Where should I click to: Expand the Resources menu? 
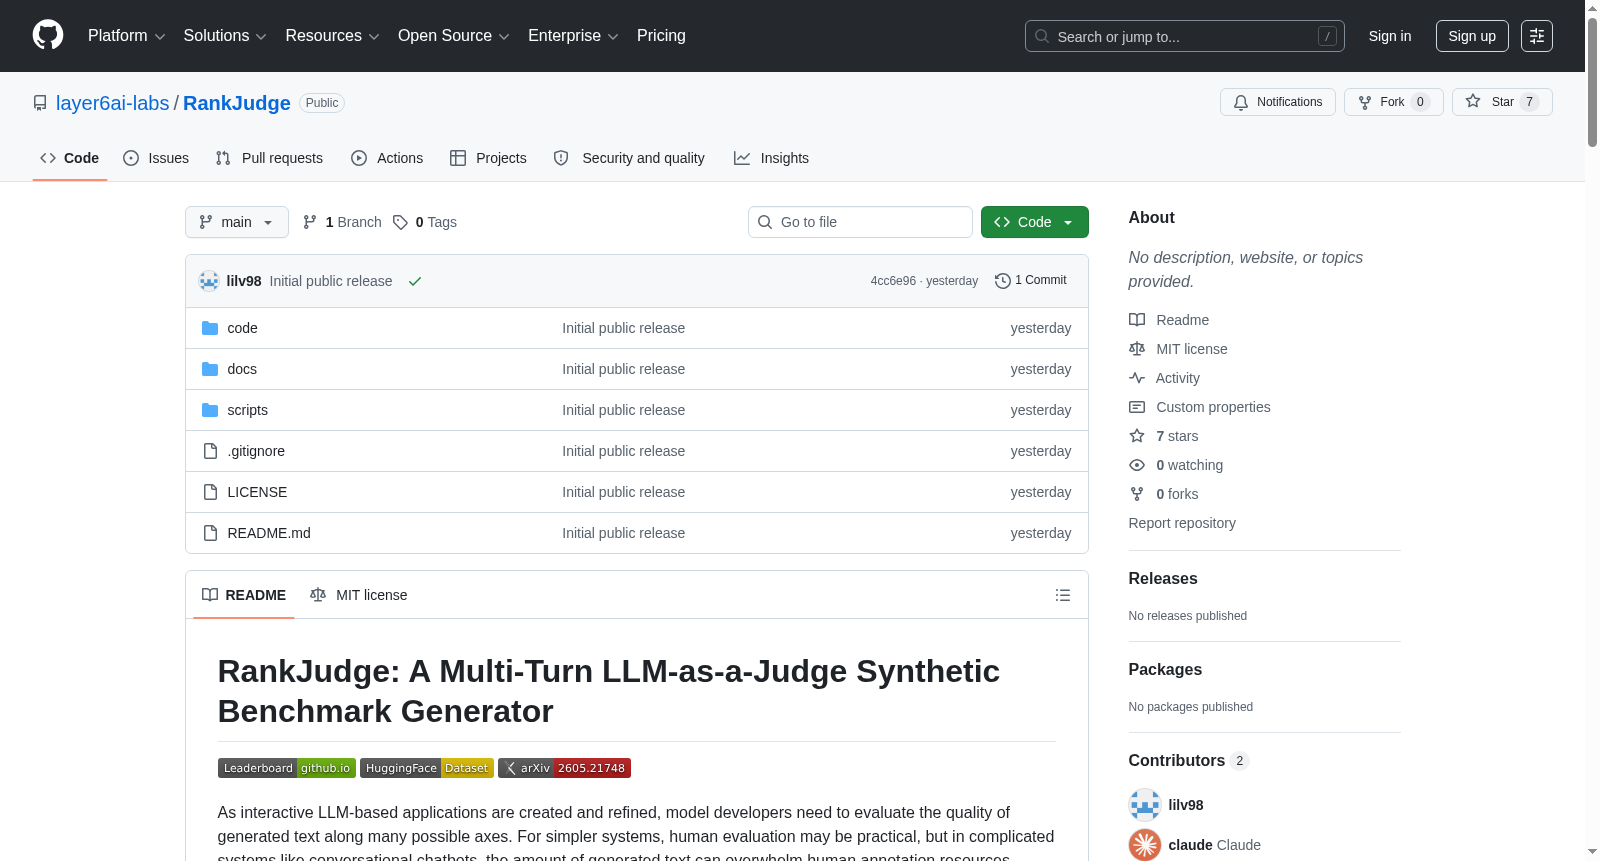[332, 36]
